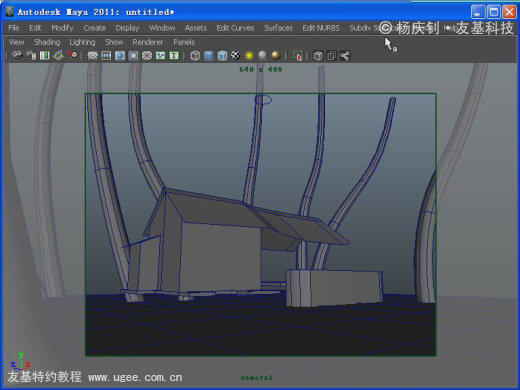Switch to Wireframe display icon

coord(195,56)
